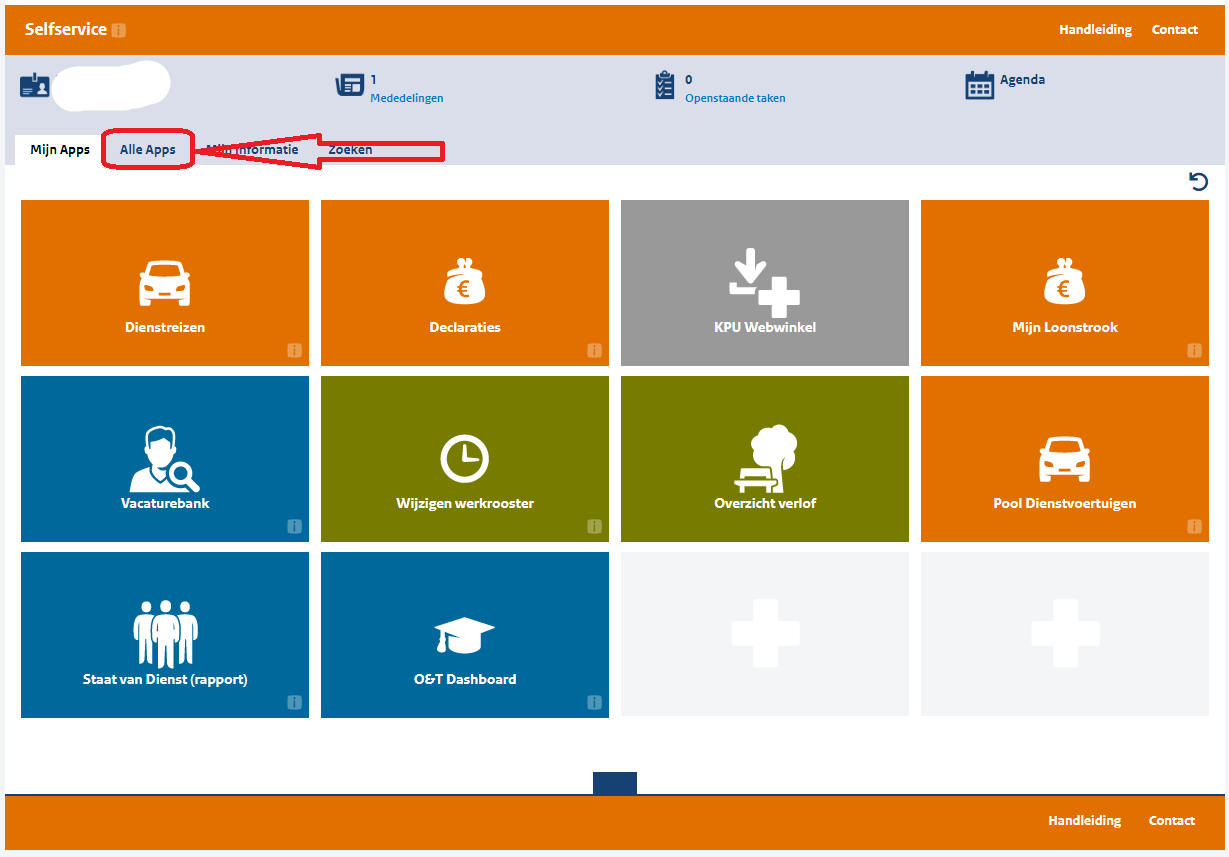
Task: Show info for the Dienstreizen tile
Action: click(294, 351)
